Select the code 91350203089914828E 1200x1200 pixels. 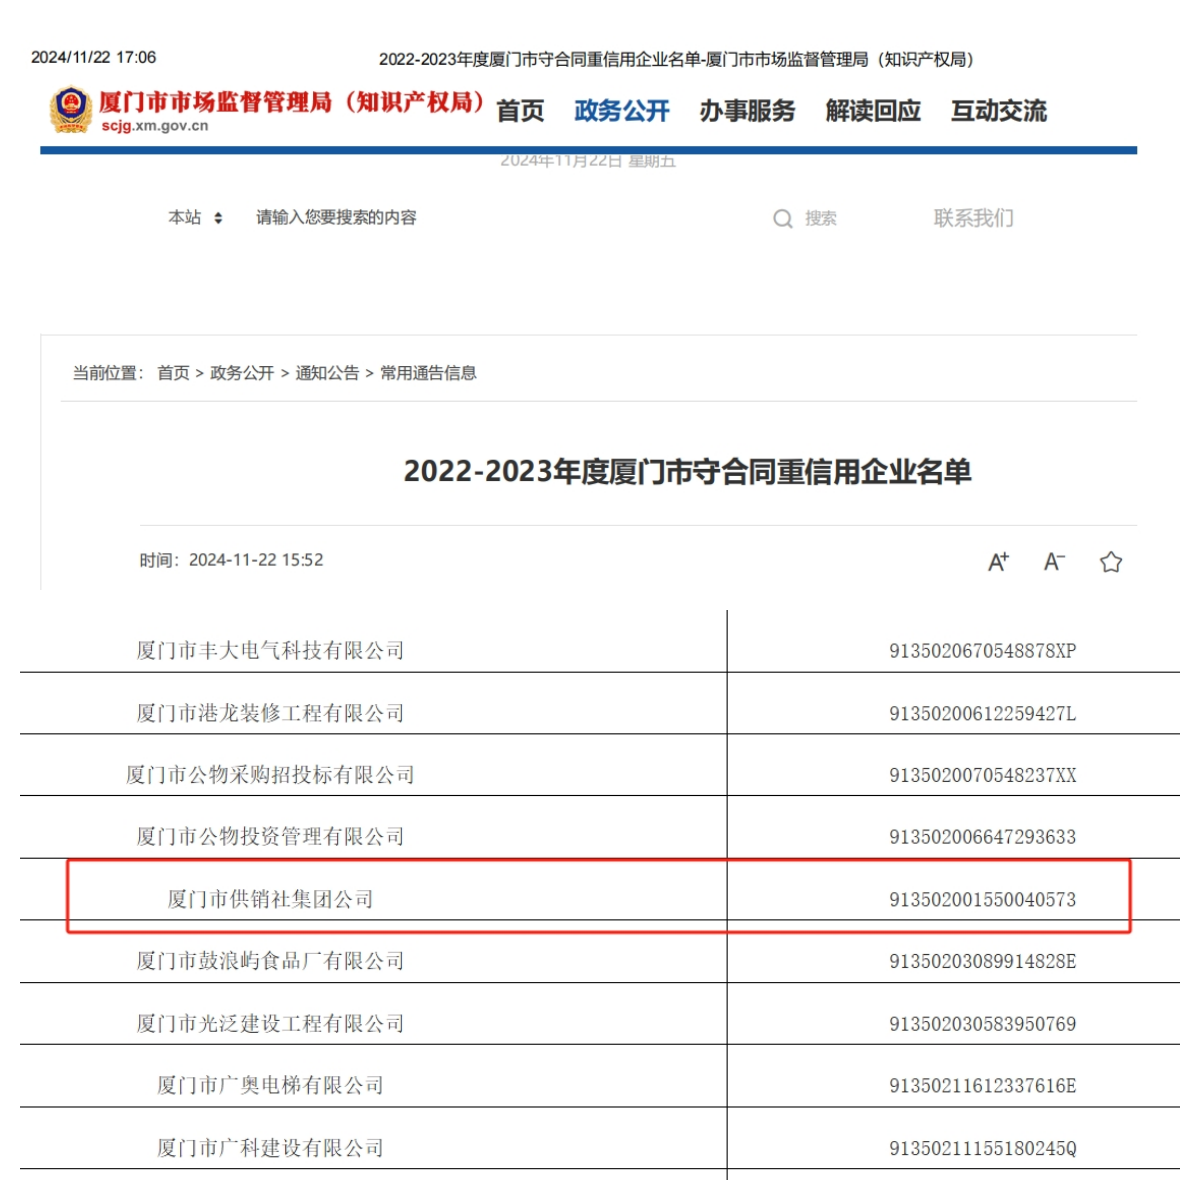coord(983,962)
